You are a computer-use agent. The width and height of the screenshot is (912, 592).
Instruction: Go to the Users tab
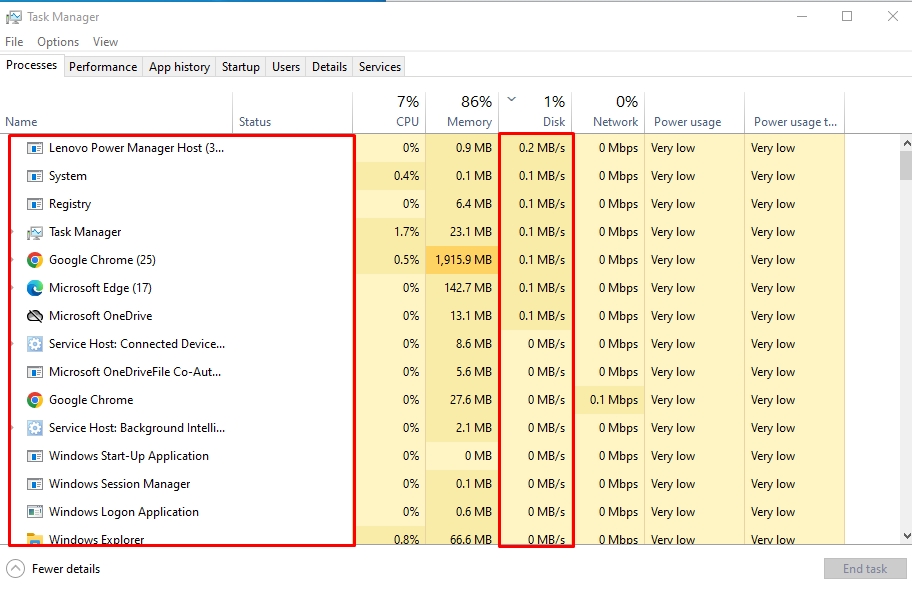tap(286, 67)
